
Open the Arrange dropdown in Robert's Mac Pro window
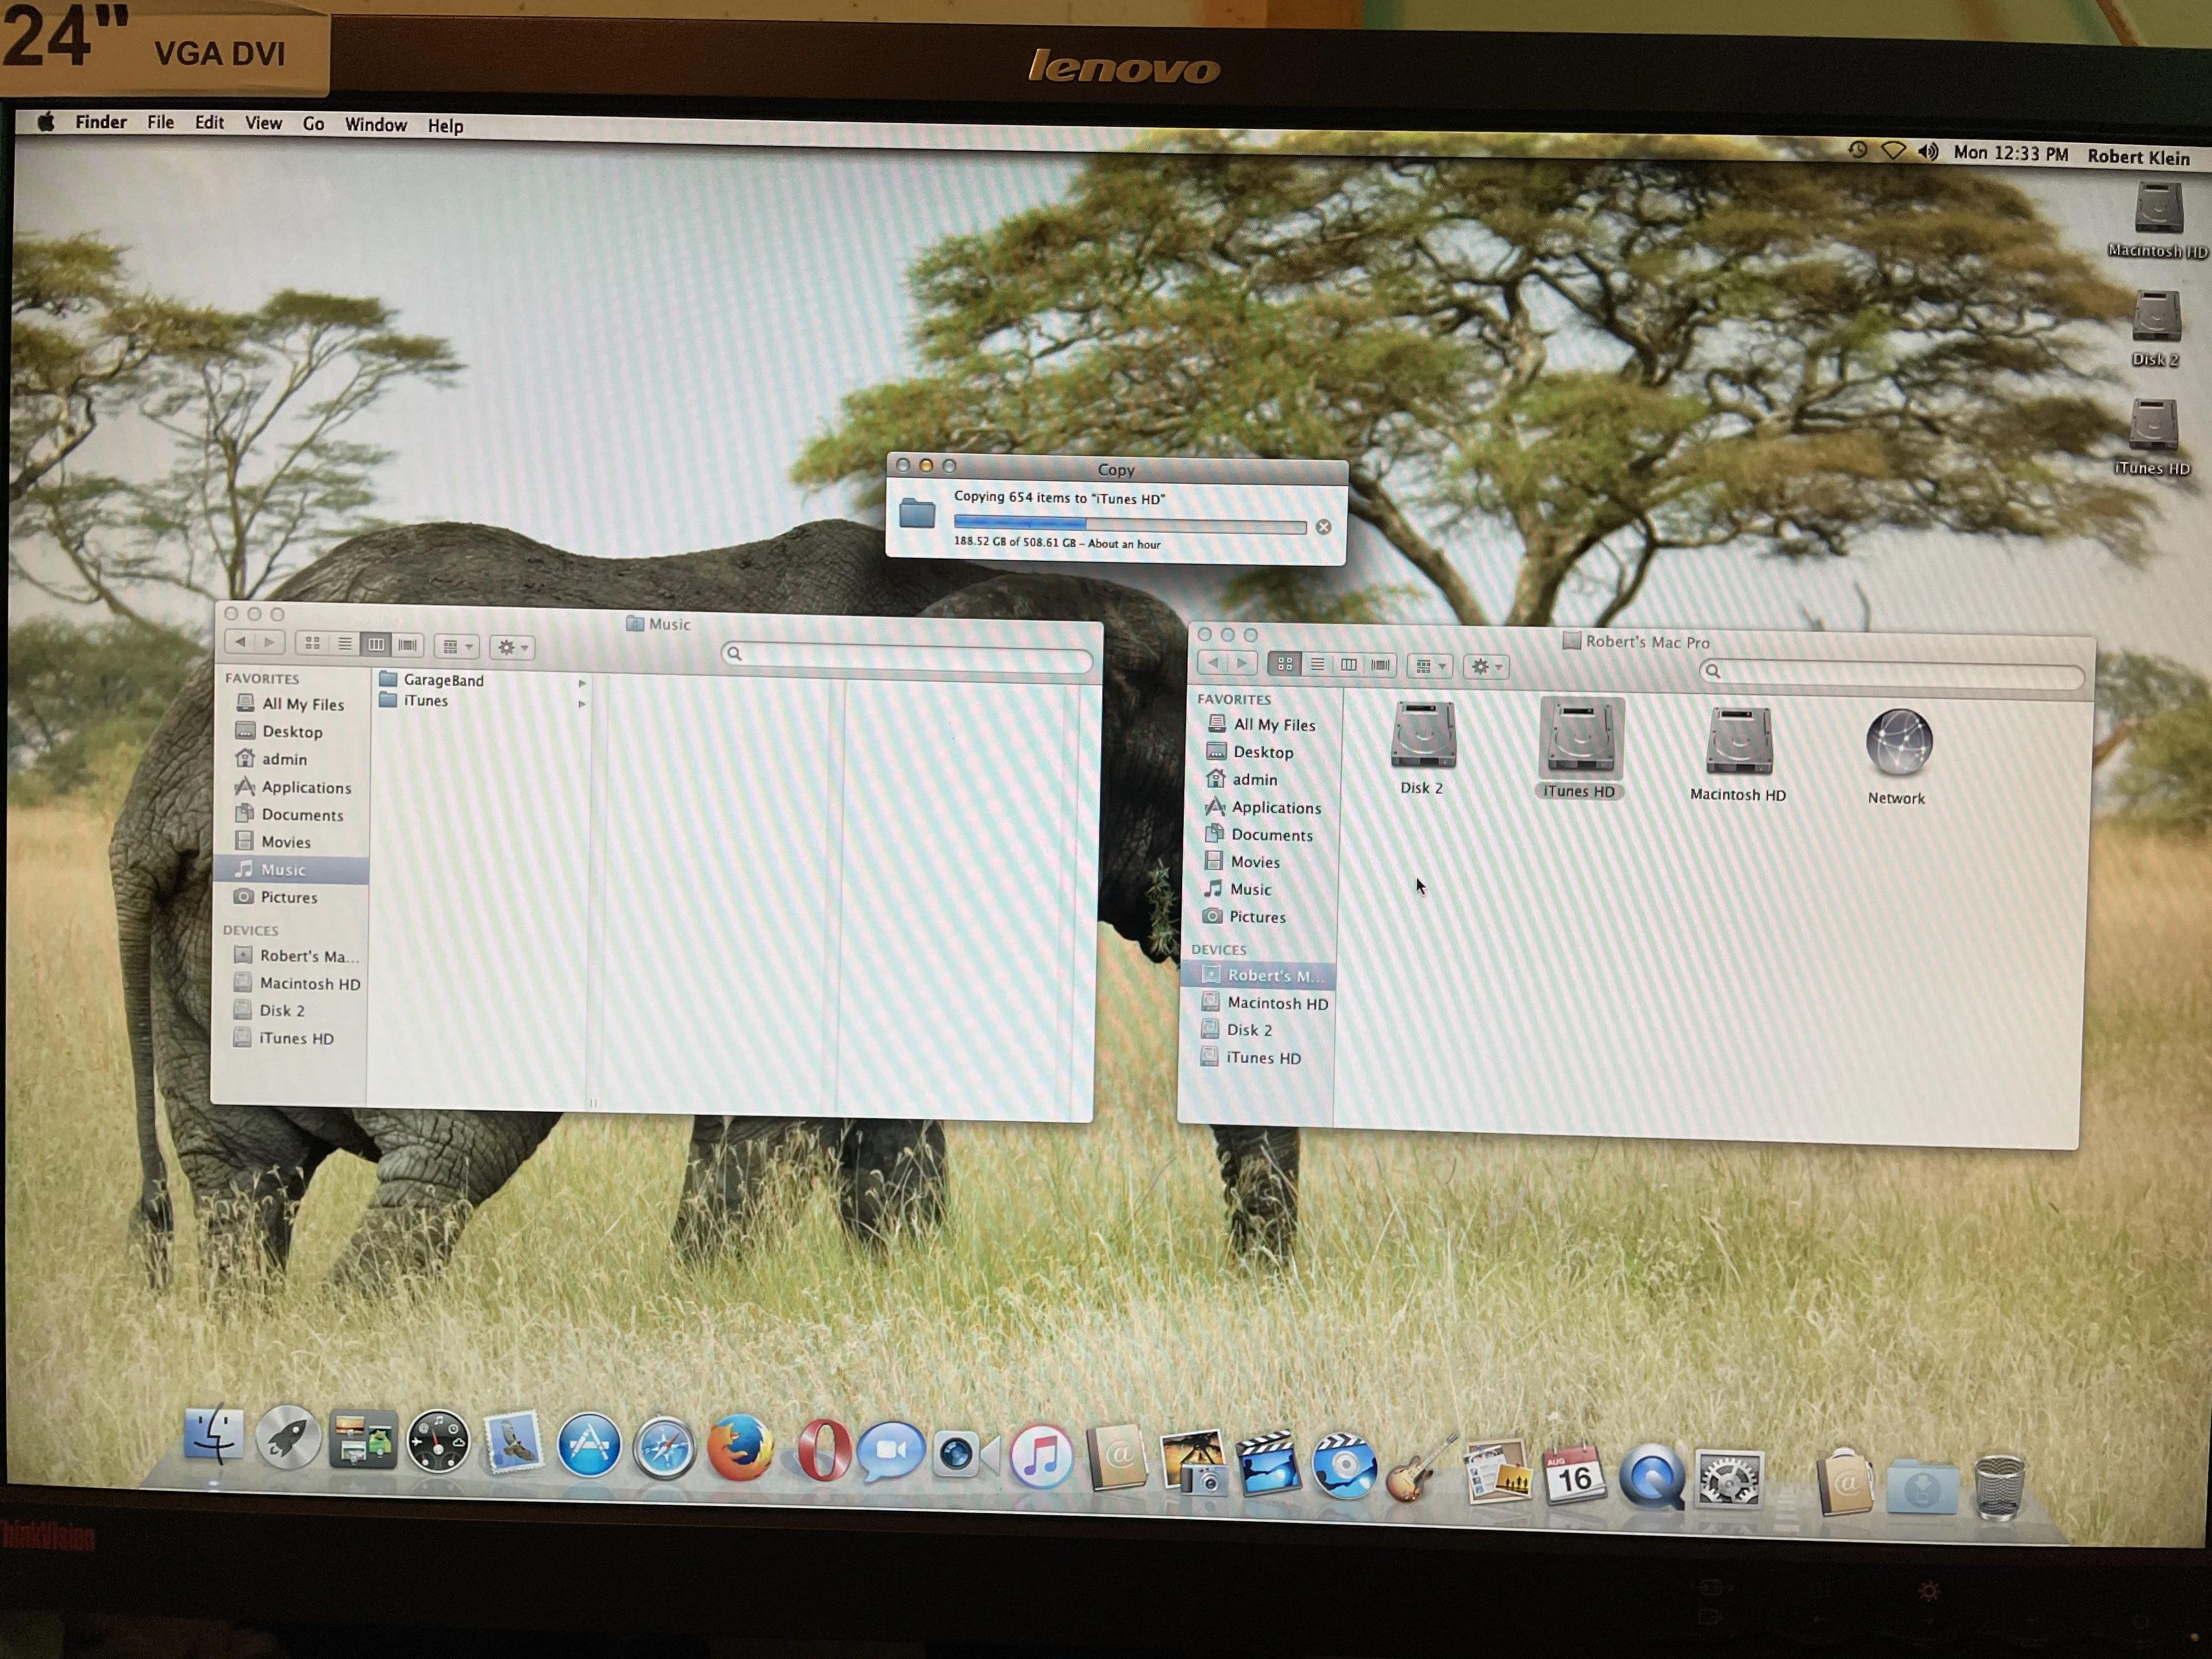coord(1430,666)
